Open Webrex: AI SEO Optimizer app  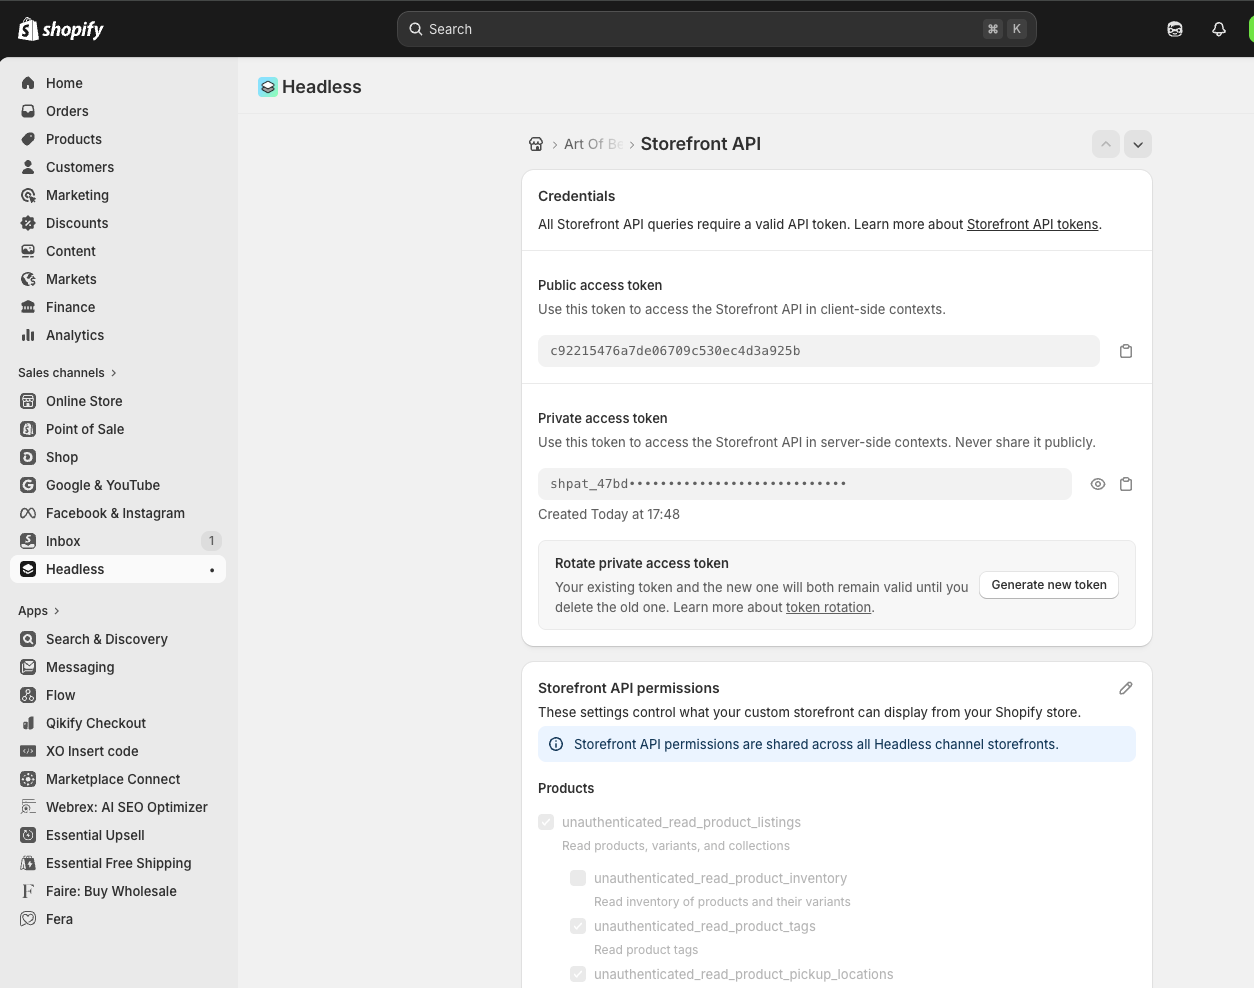118,807
